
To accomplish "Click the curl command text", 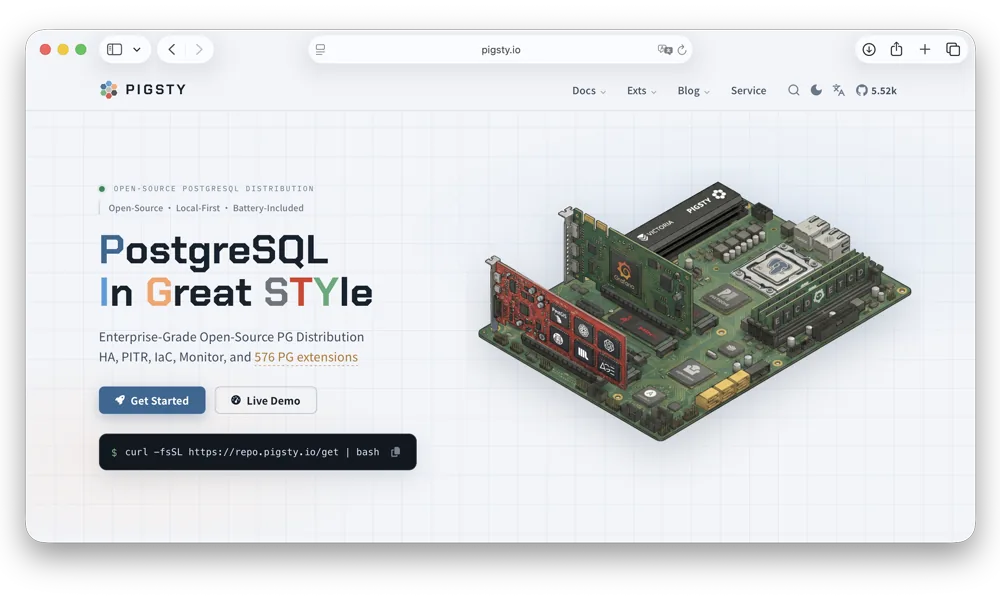I will click(252, 452).
